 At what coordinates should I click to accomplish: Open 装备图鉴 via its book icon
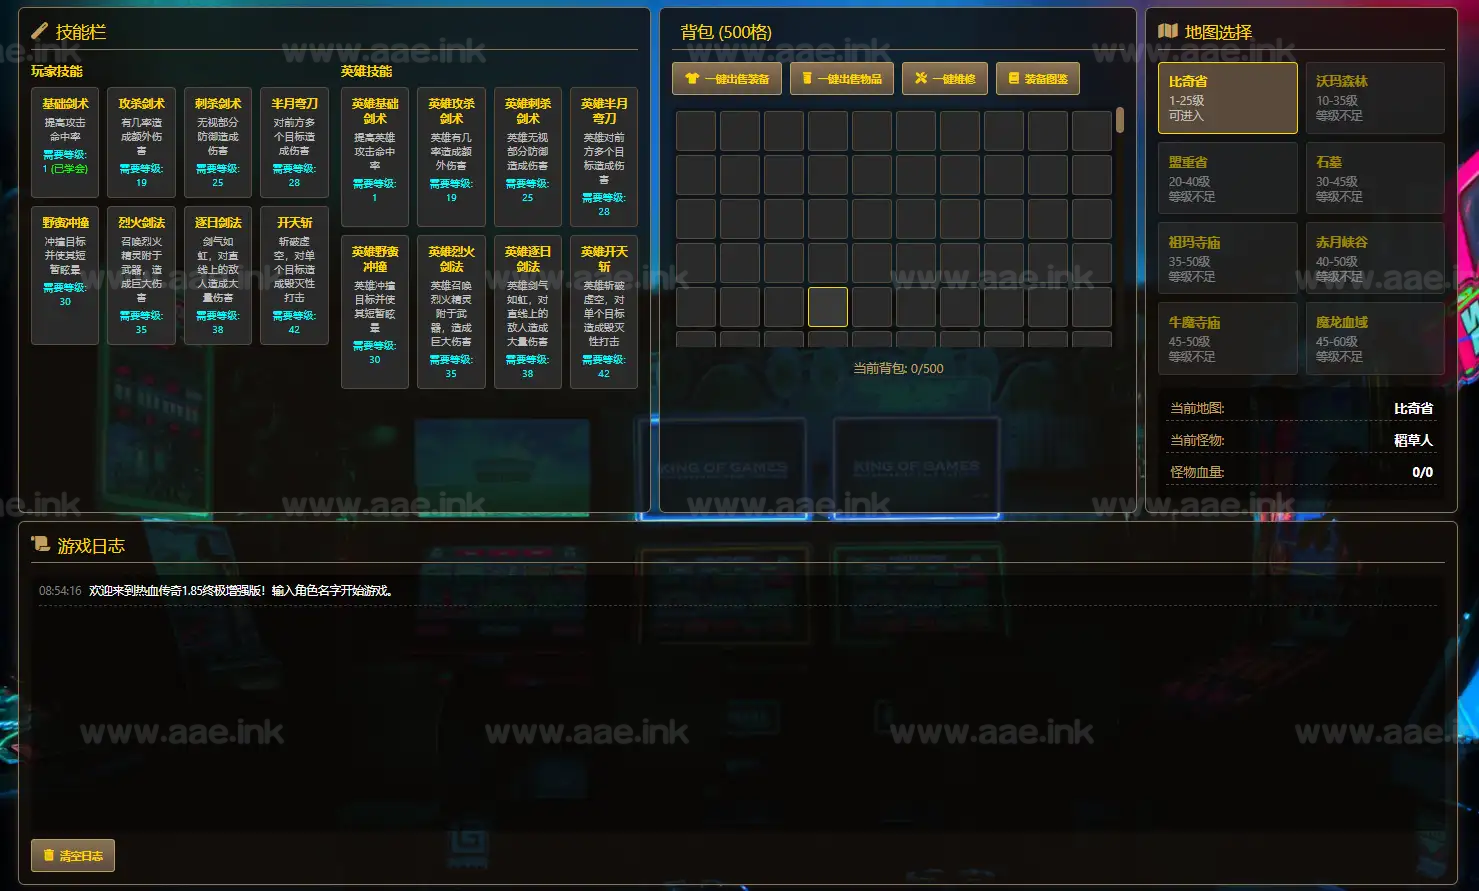(x=1014, y=79)
